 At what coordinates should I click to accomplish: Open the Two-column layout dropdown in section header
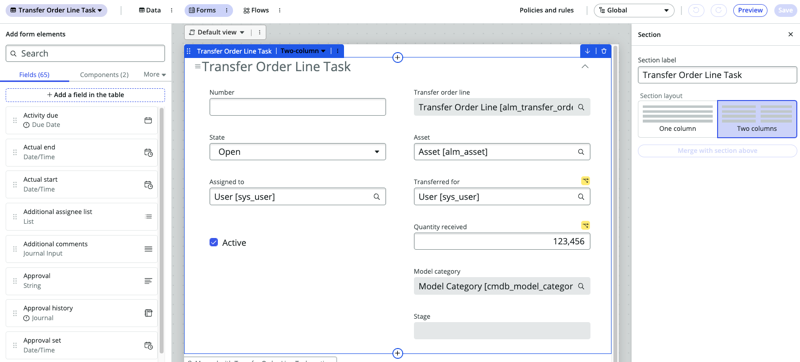coord(303,51)
